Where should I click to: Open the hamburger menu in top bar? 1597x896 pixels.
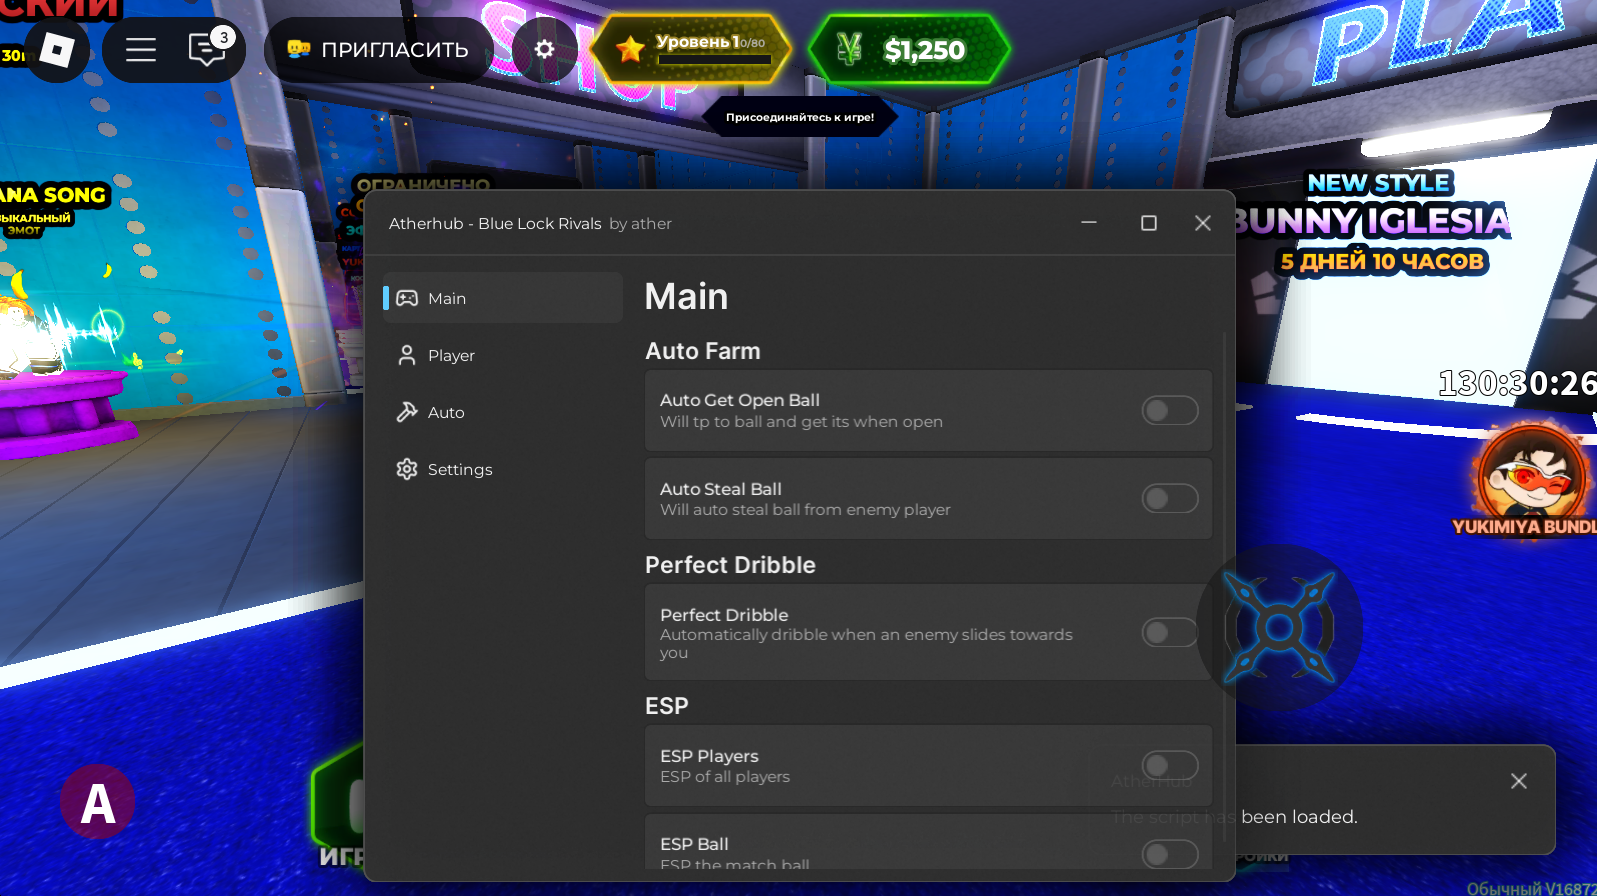(141, 49)
